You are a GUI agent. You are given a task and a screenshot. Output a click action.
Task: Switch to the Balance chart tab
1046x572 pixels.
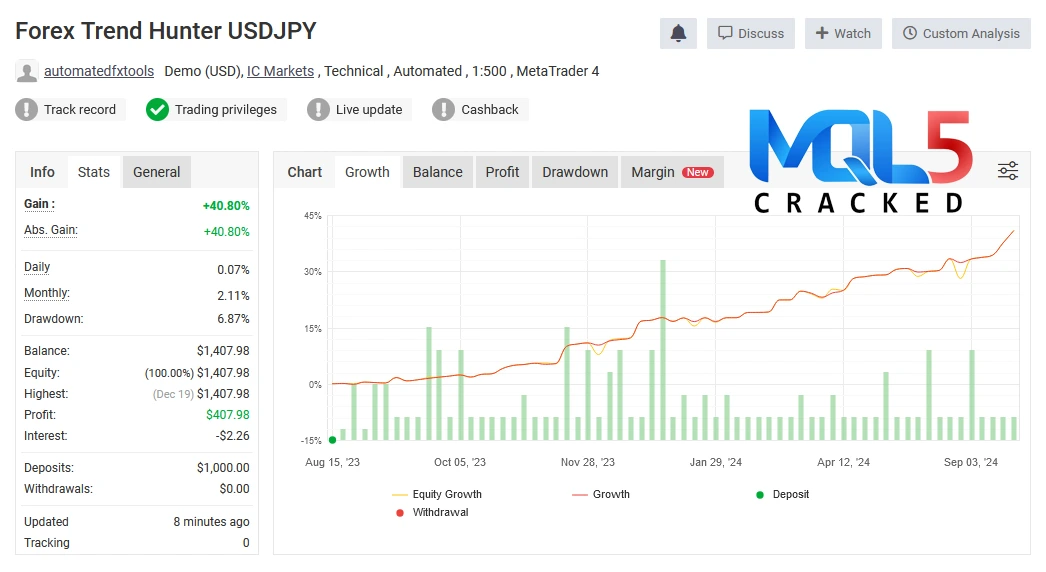[438, 172]
